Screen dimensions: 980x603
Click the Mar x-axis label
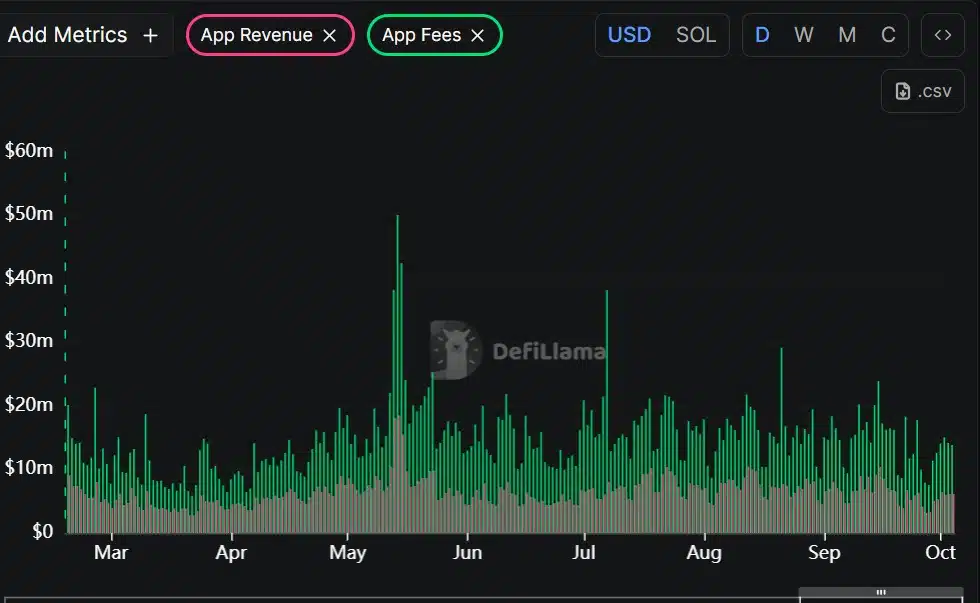click(x=111, y=552)
